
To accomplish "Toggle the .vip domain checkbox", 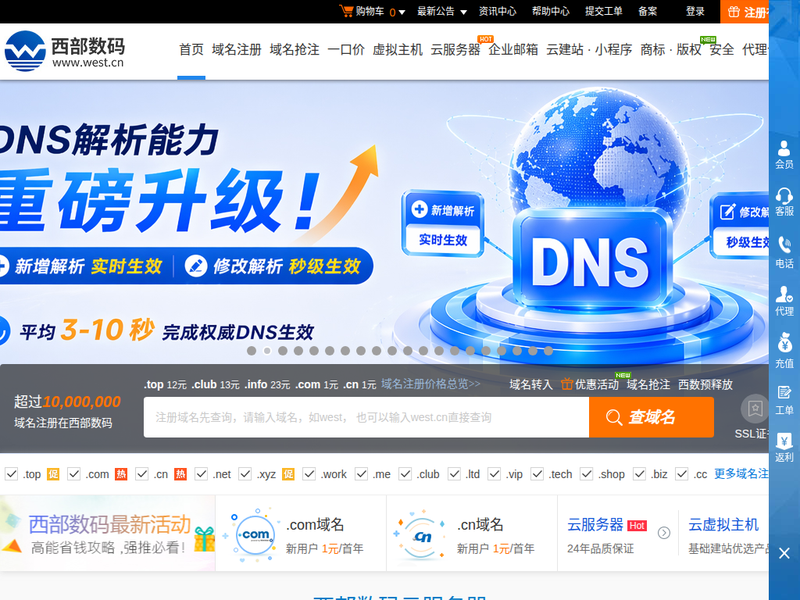I will pos(494,473).
